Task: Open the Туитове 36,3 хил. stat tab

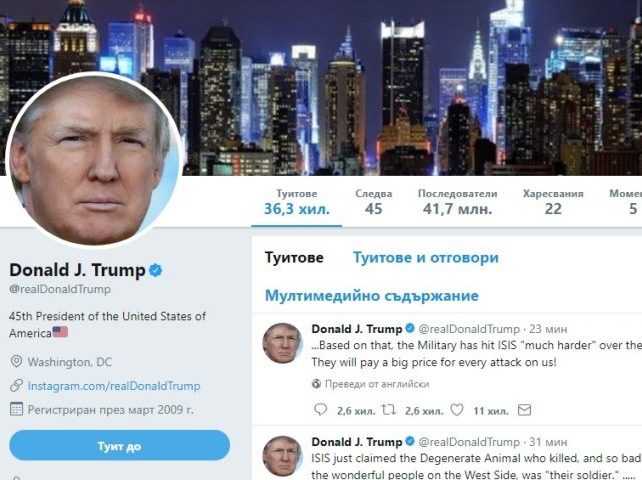Action: (296, 202)
